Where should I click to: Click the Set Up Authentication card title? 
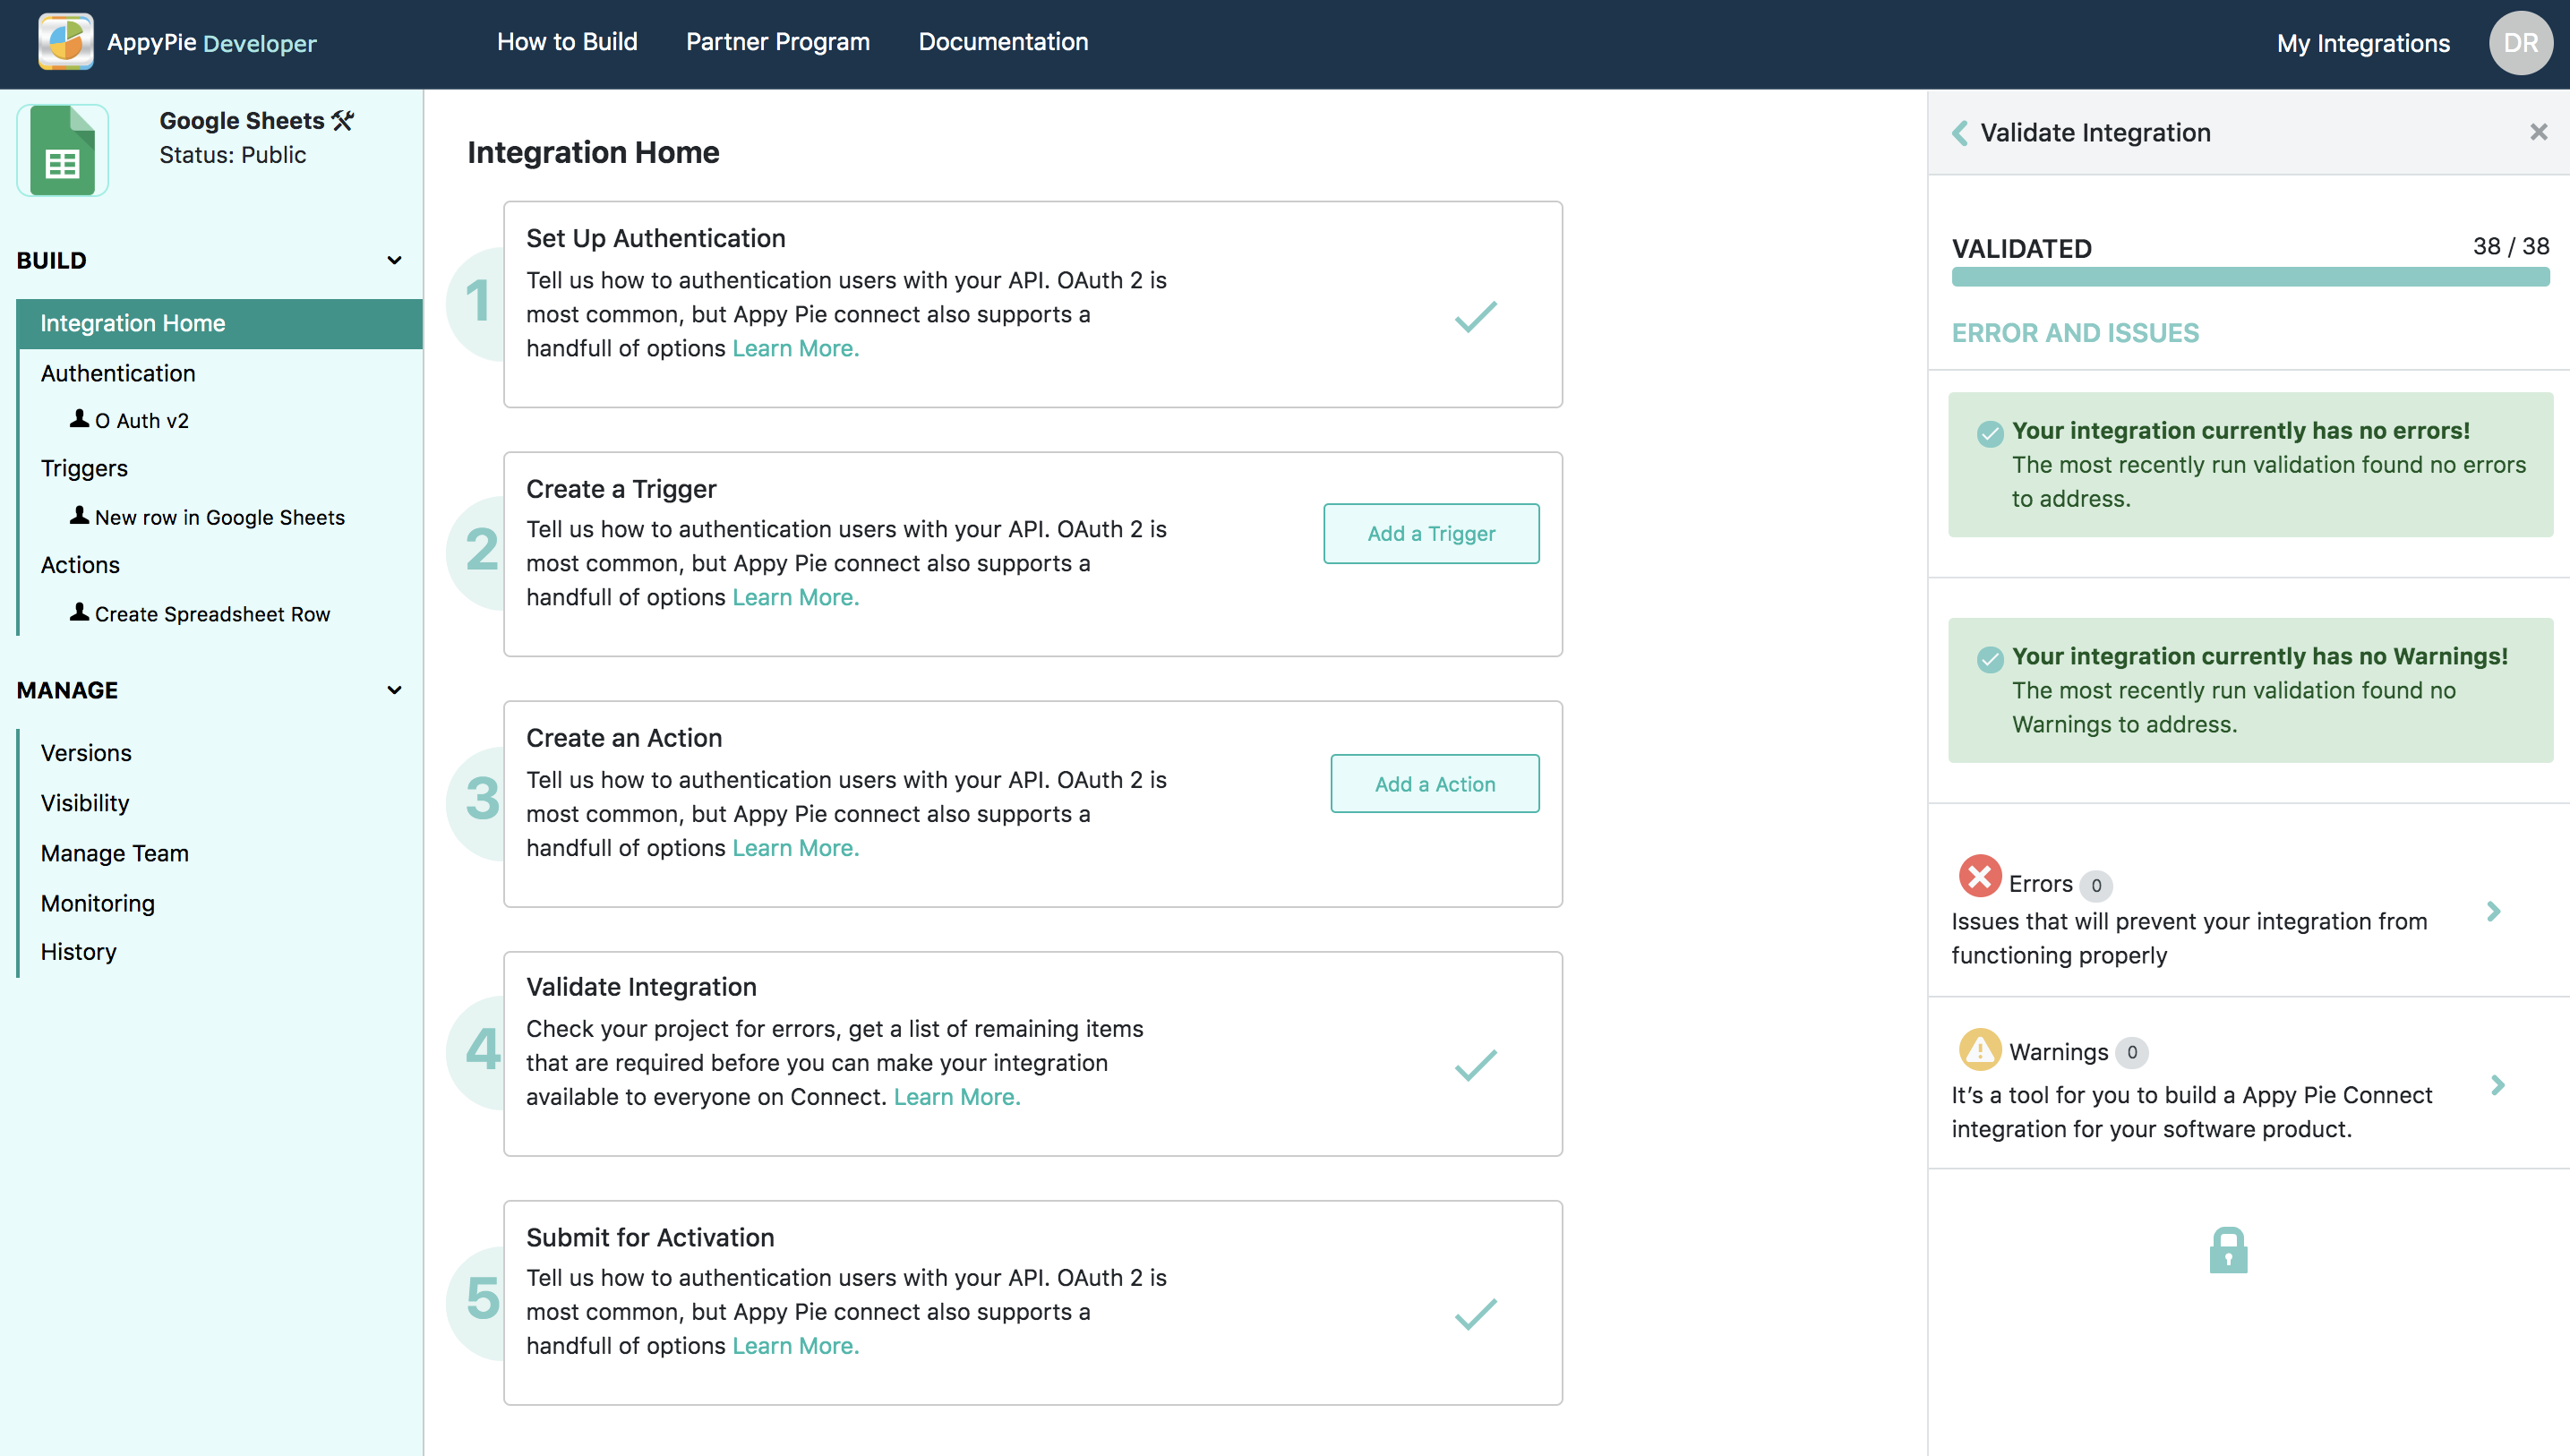(655, 238)
